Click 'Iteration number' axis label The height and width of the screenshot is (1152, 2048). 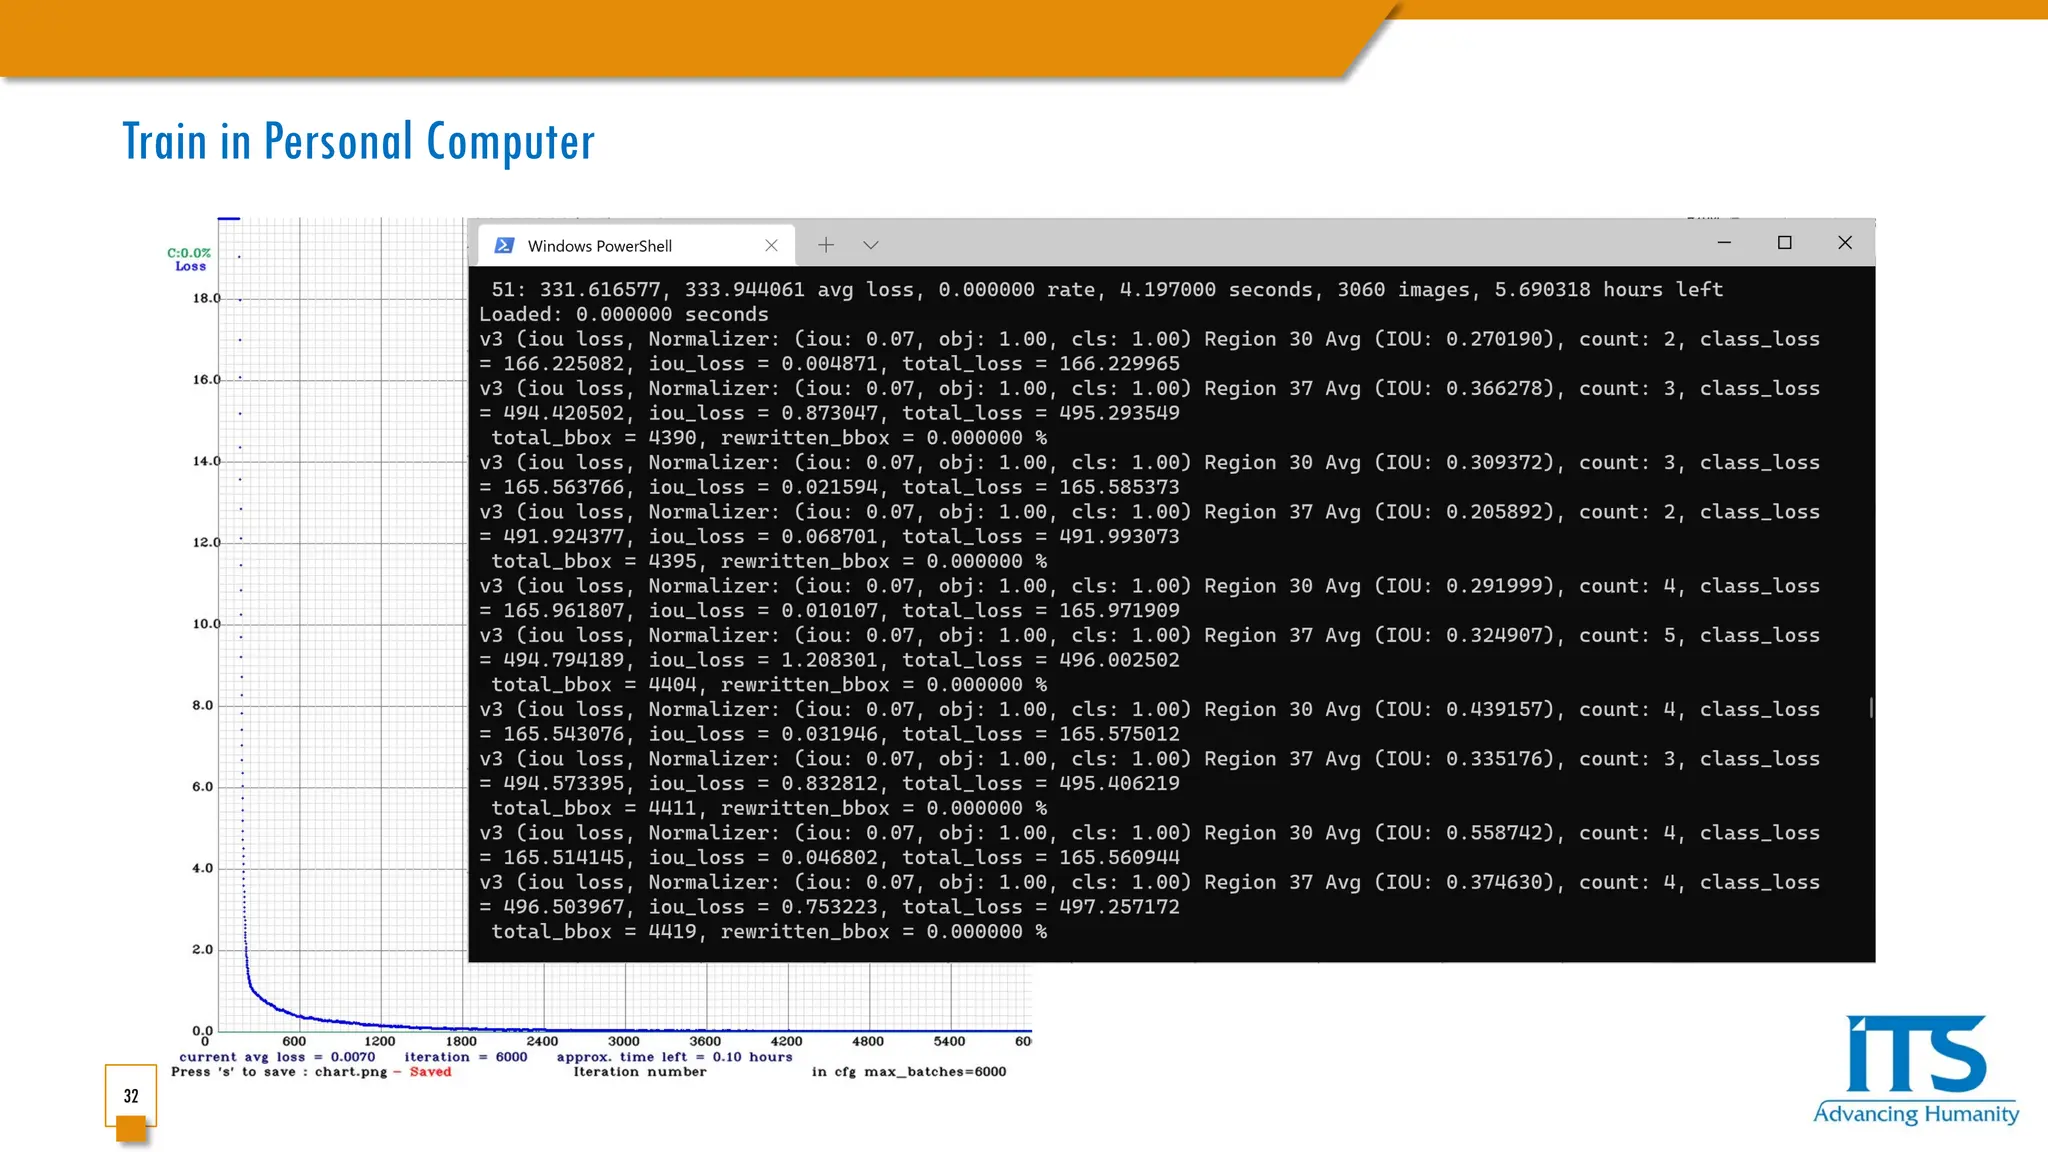(x=640, y=1072)
